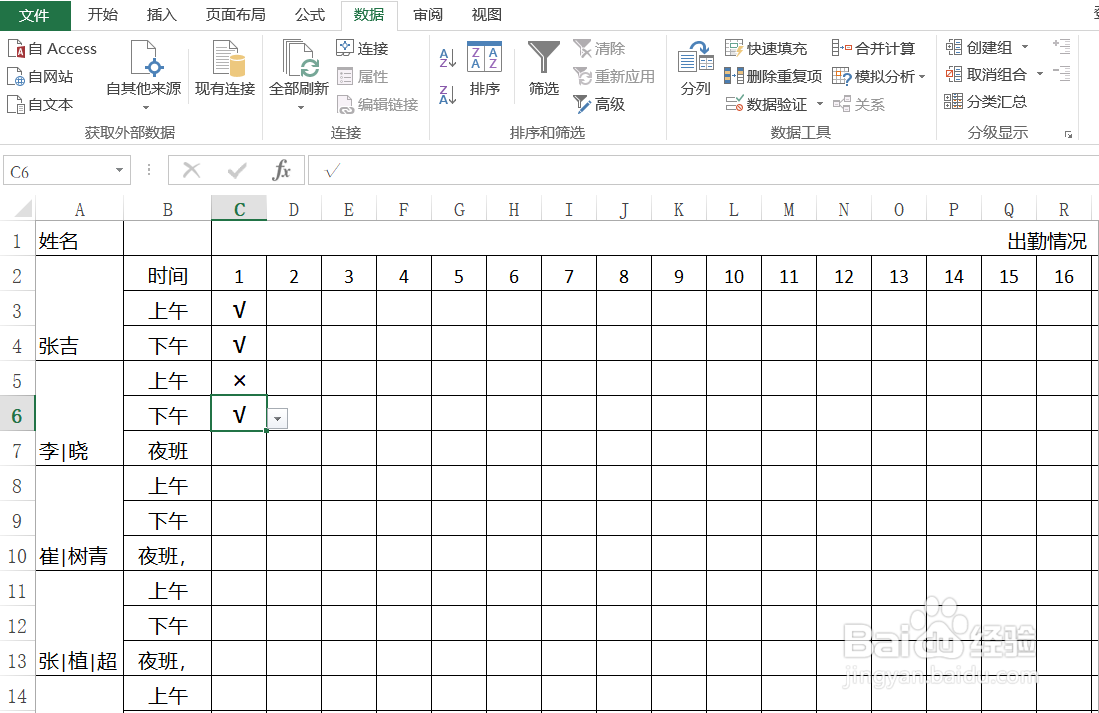Open the cell C6 validation dropdown
Viewport: 1099px width, 713px height.
(277, 417)
